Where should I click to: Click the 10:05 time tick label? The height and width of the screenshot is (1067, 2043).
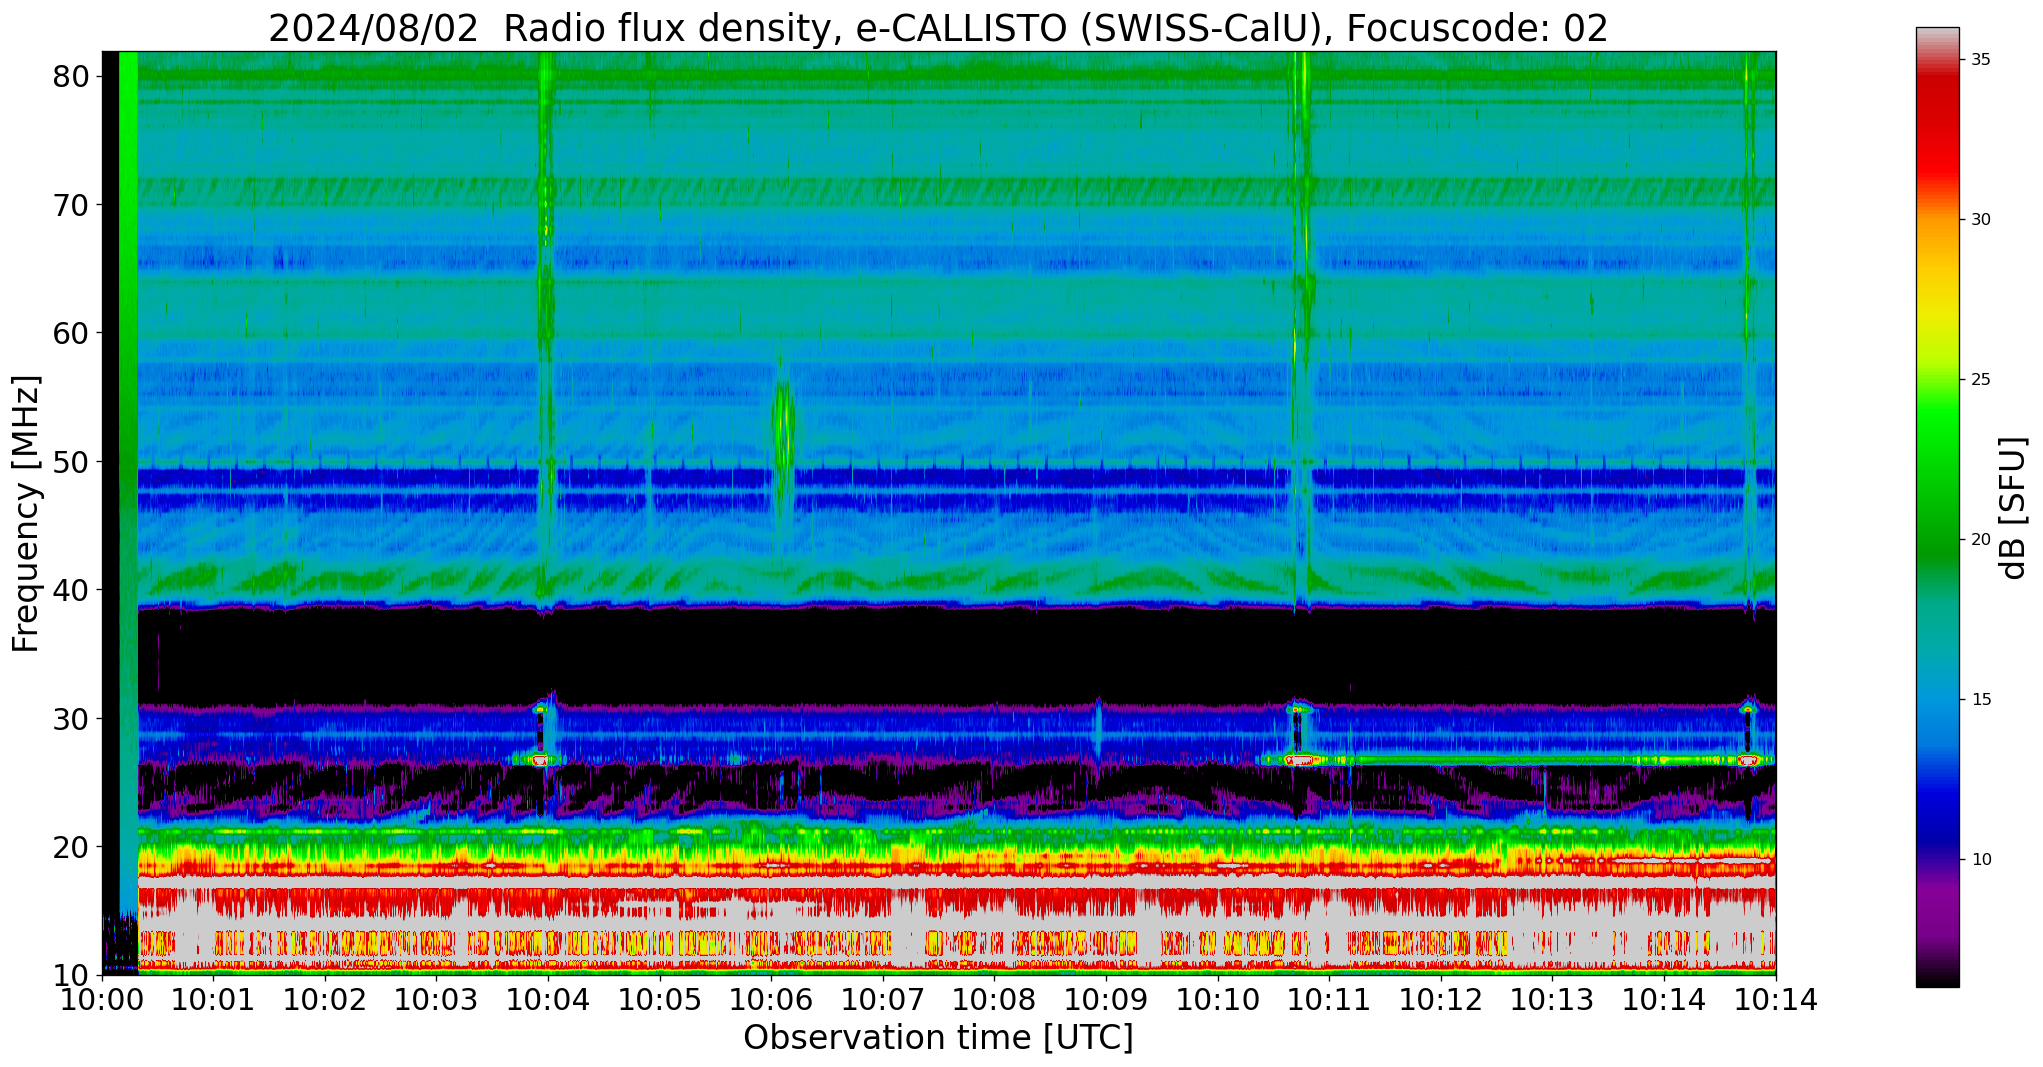tap(660, 999)
